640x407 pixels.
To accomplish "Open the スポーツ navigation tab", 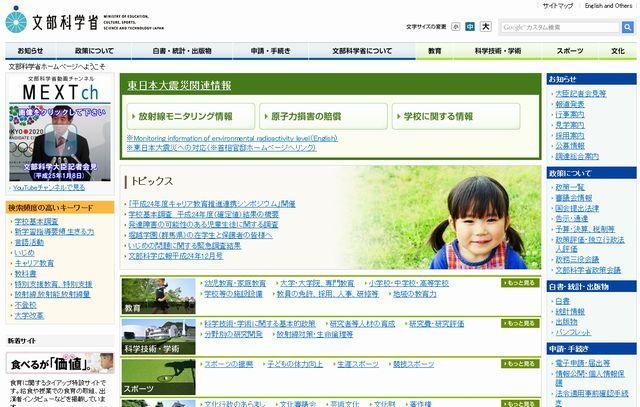I will [x=570, y=51].
